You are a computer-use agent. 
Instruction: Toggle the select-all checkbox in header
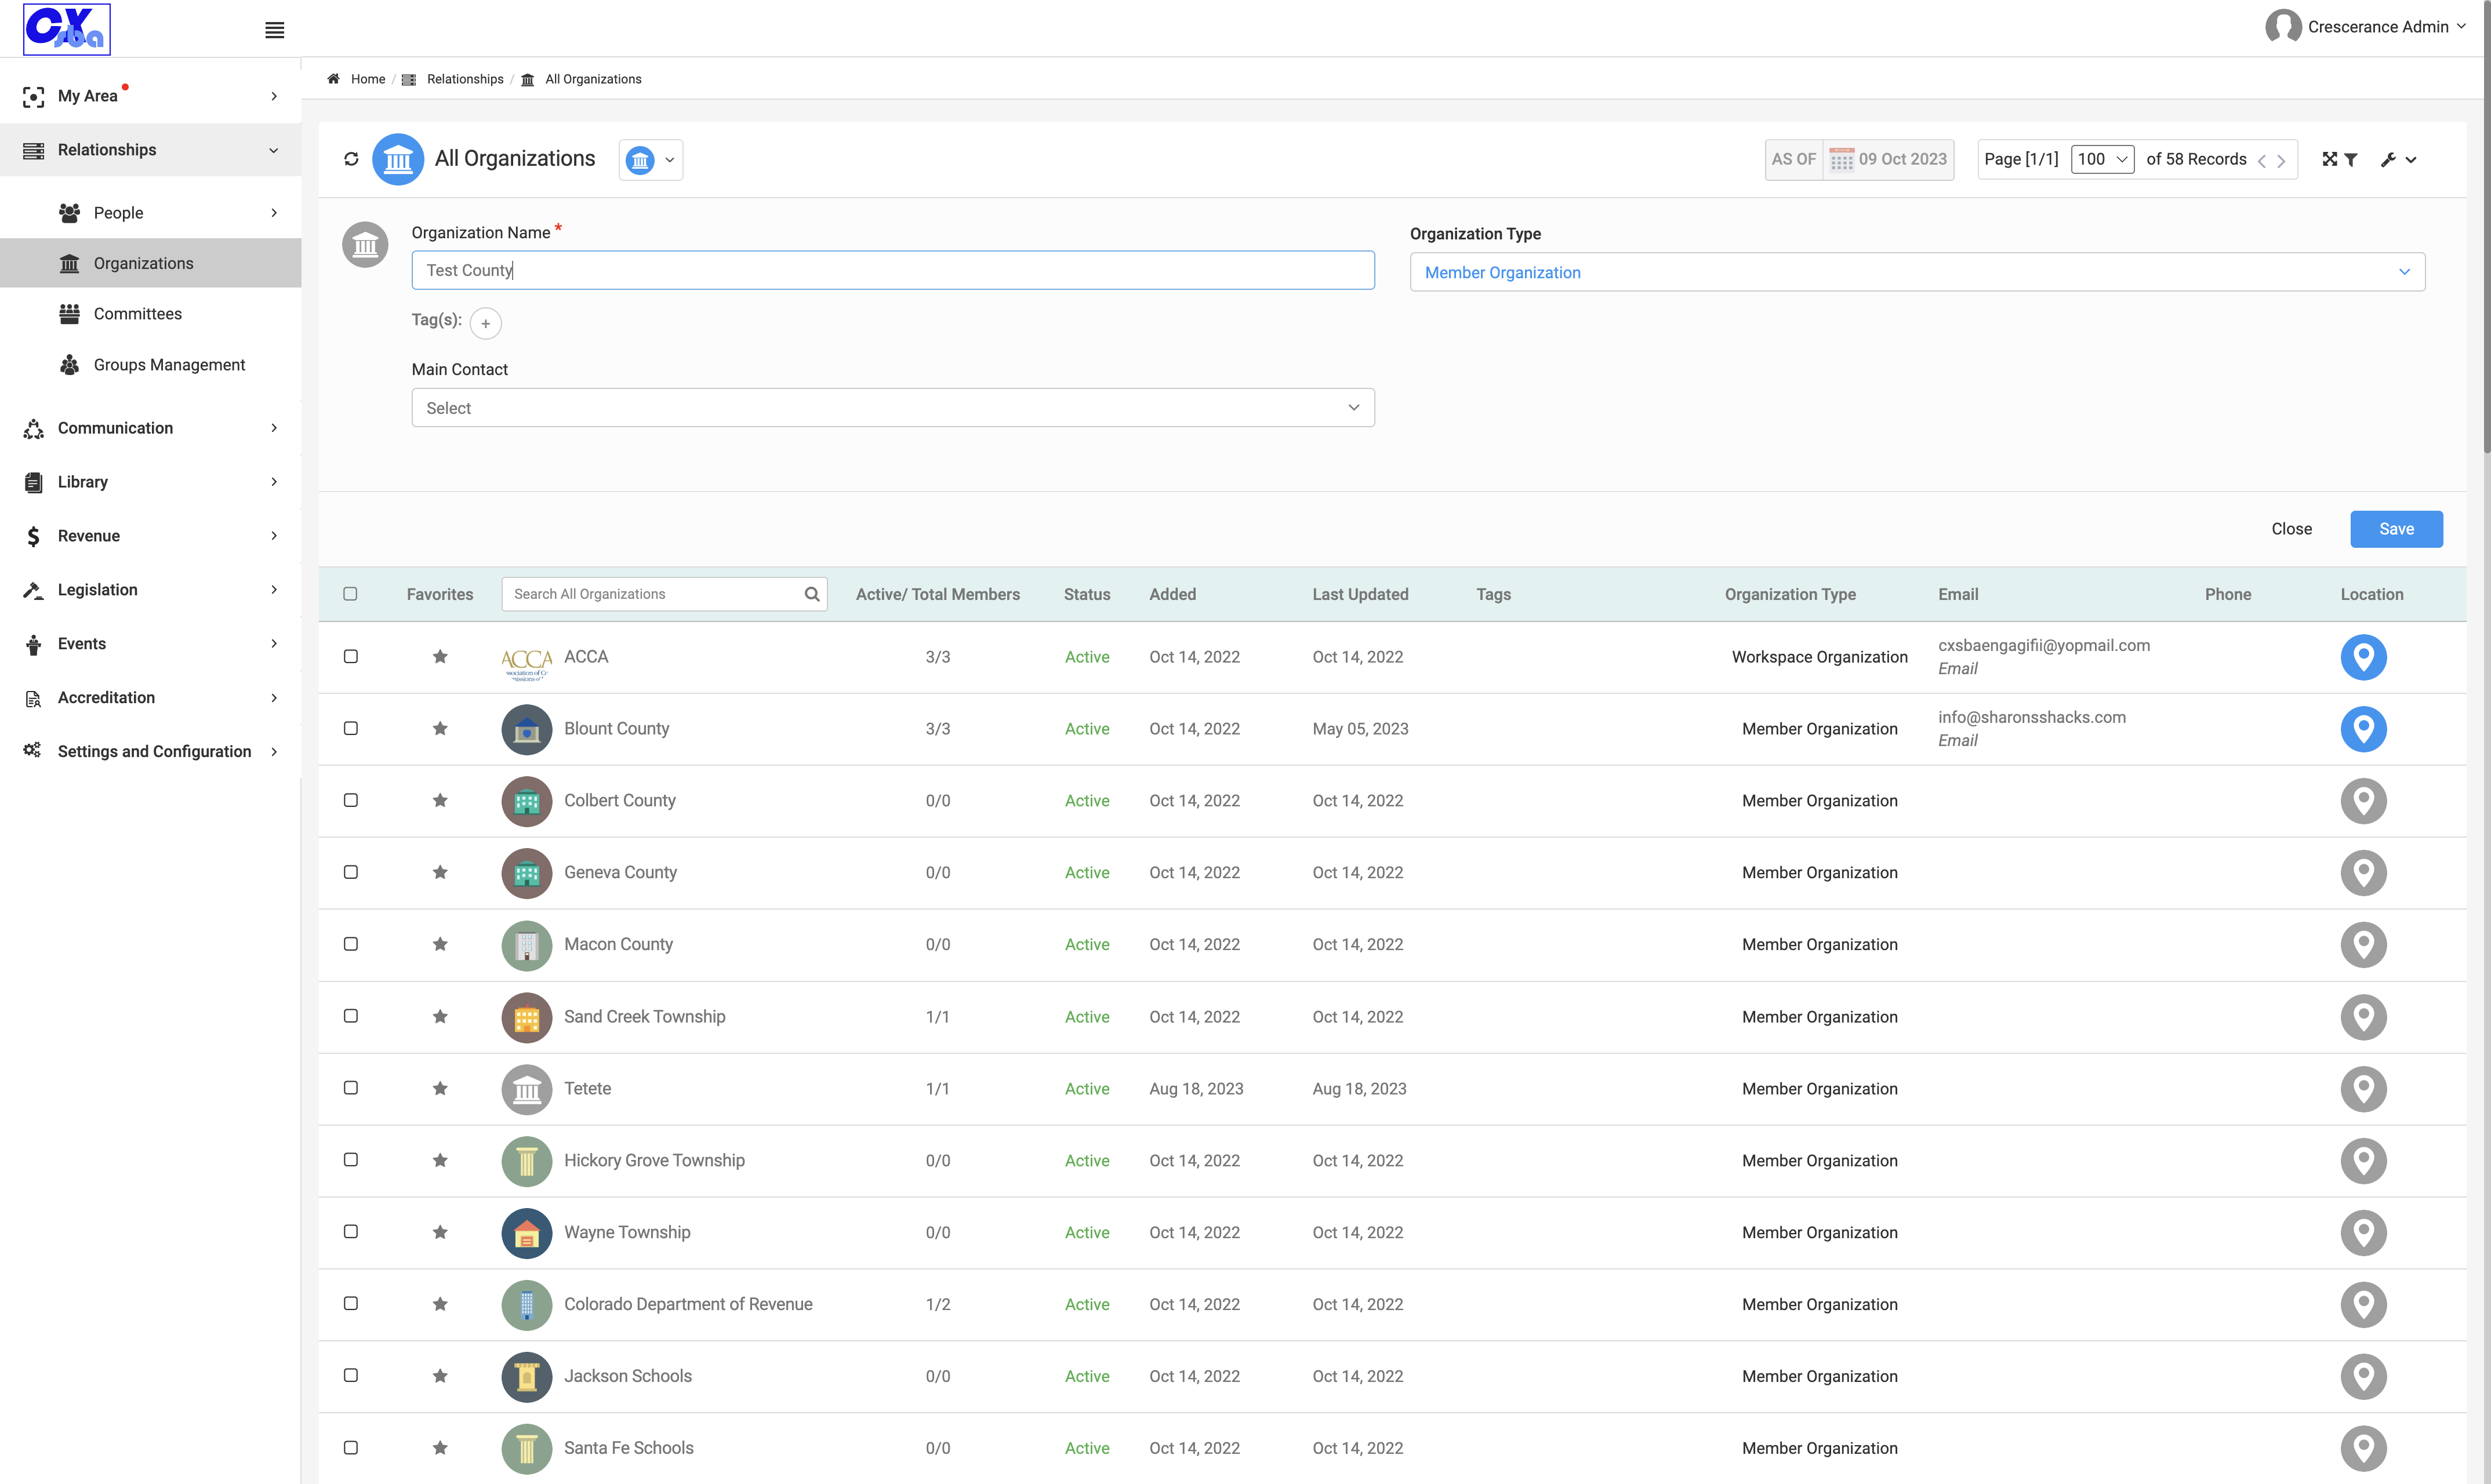[x=350, y=594]
